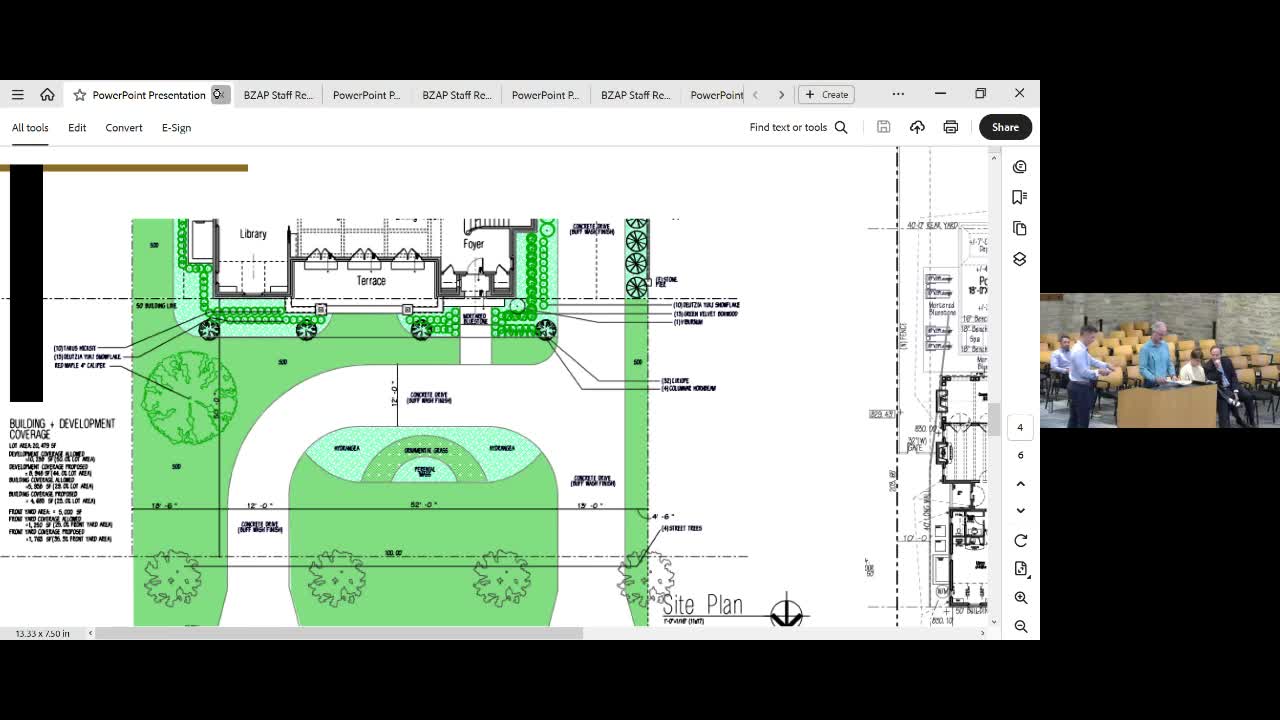Open page display options dropdown

tap(1020, 569)
